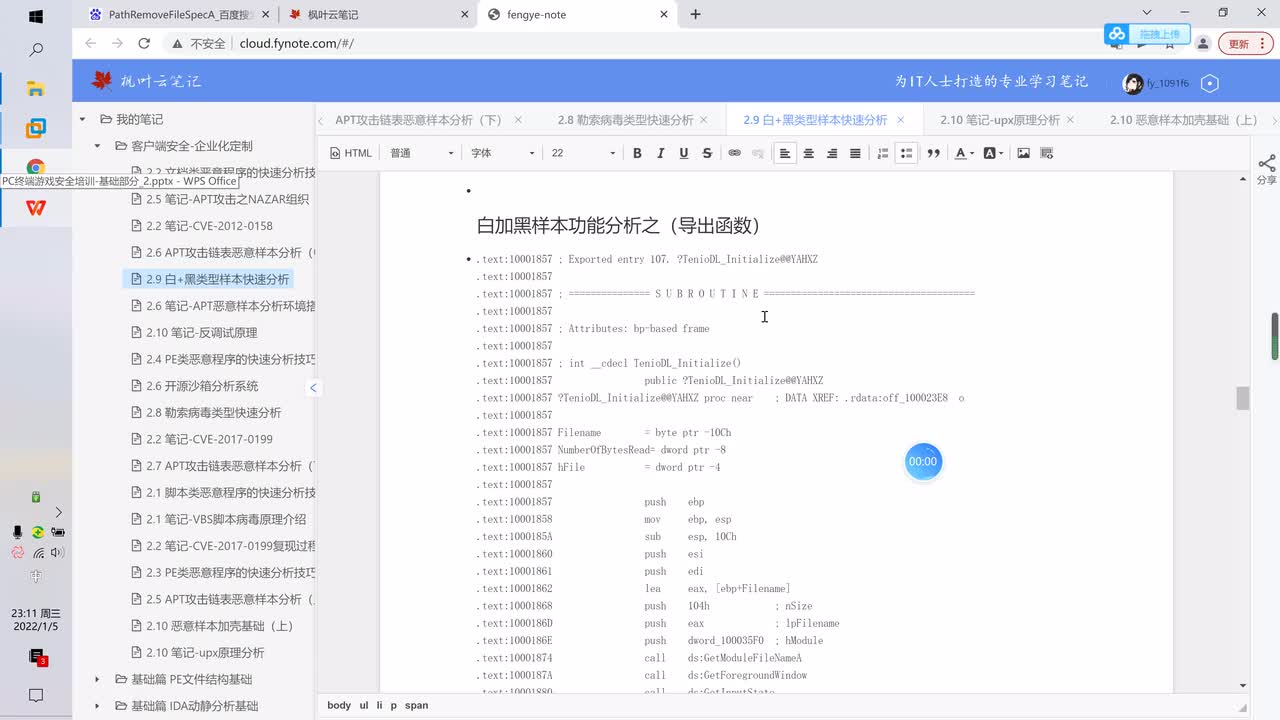Viewport: 1280px width, 720px height.
Task: Open the font color picker
Action: [963, 153]
